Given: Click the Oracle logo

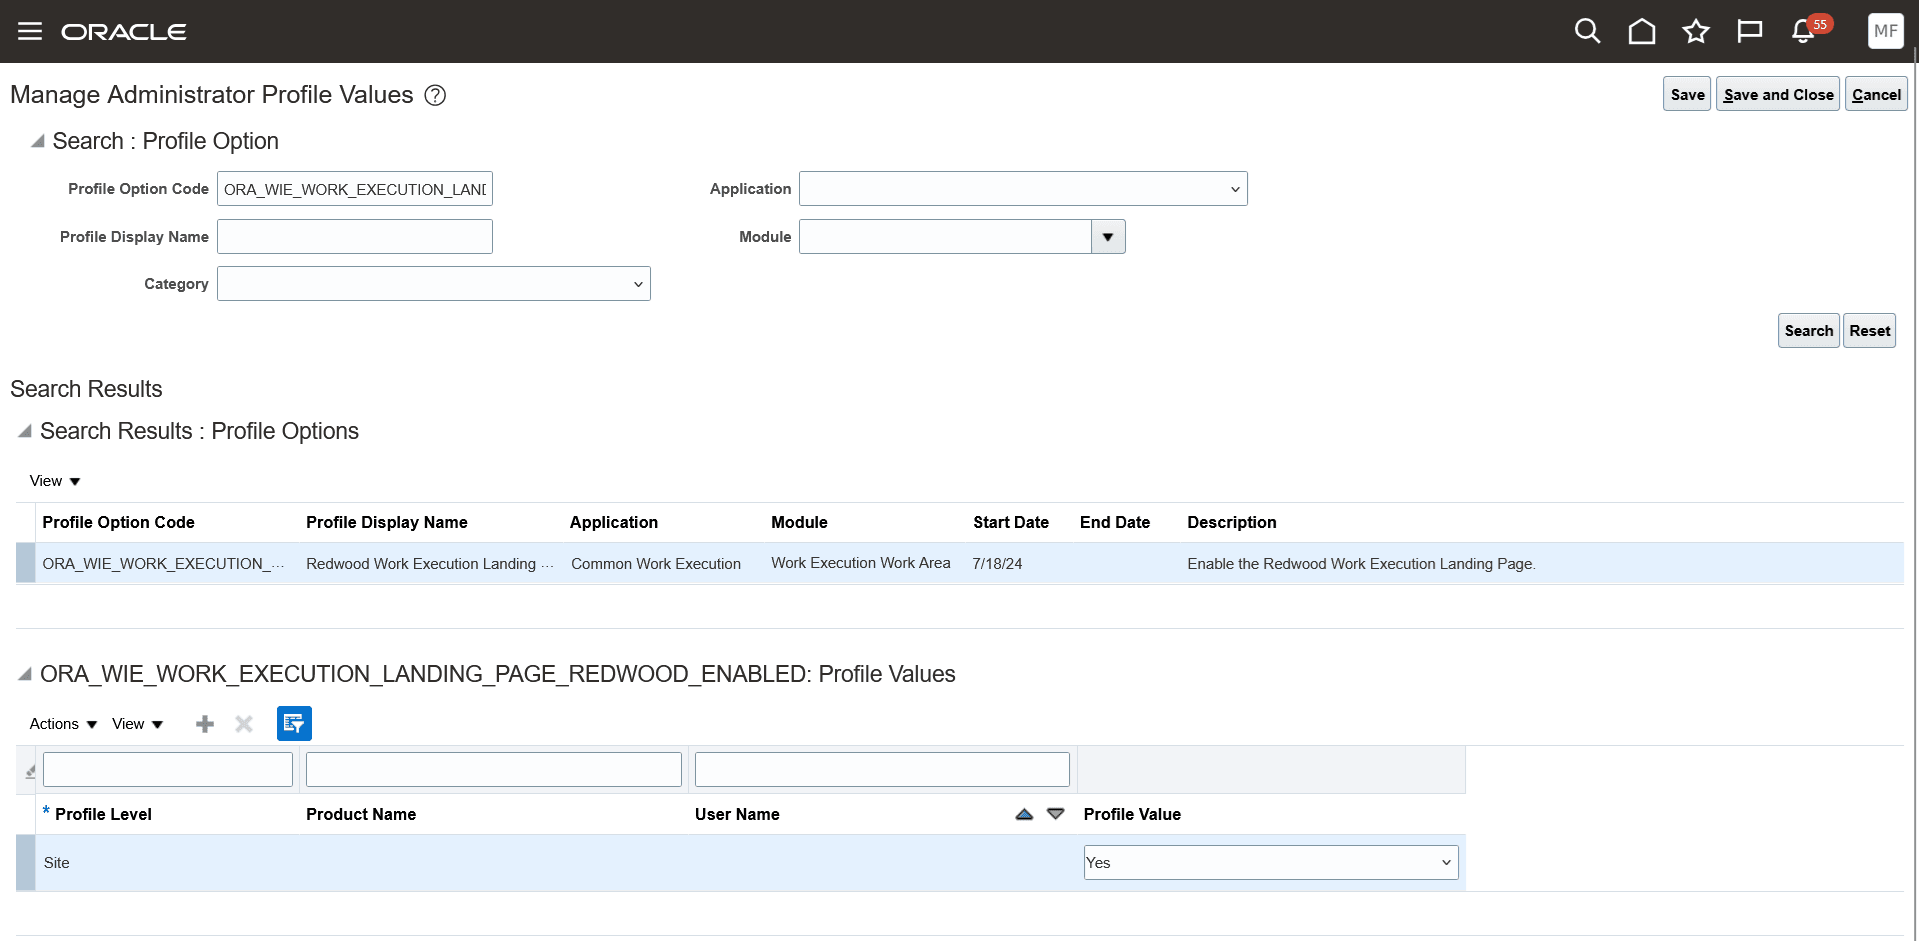Looking at the screenshot, I should [124, 32].
